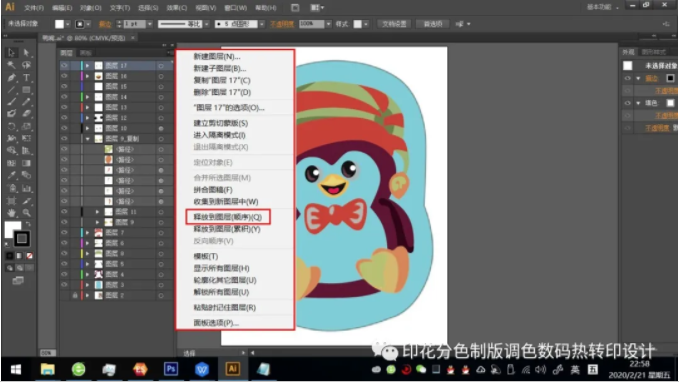Image resolution: width=679 pixels, height=382 pixels.
Task: Select the Zoom magnifier tool
Action: (26, 213)
